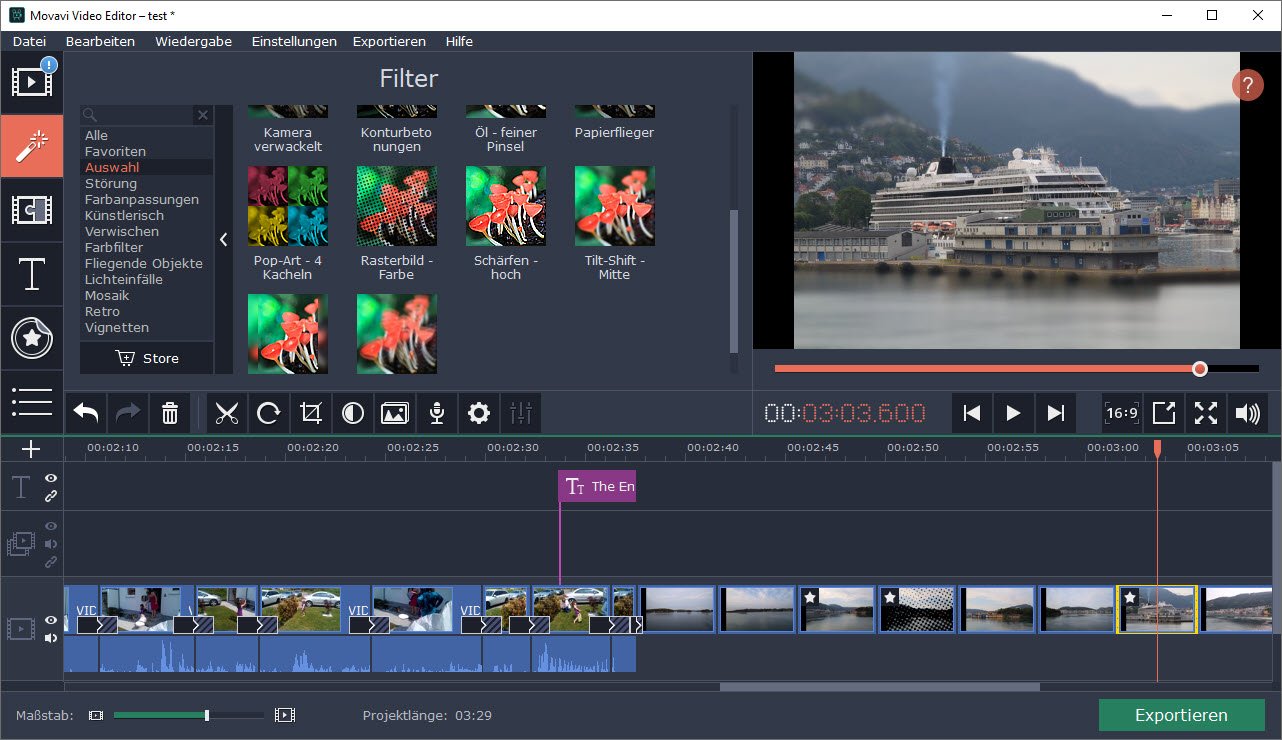Open color adjustment tool

pos(353,413)
